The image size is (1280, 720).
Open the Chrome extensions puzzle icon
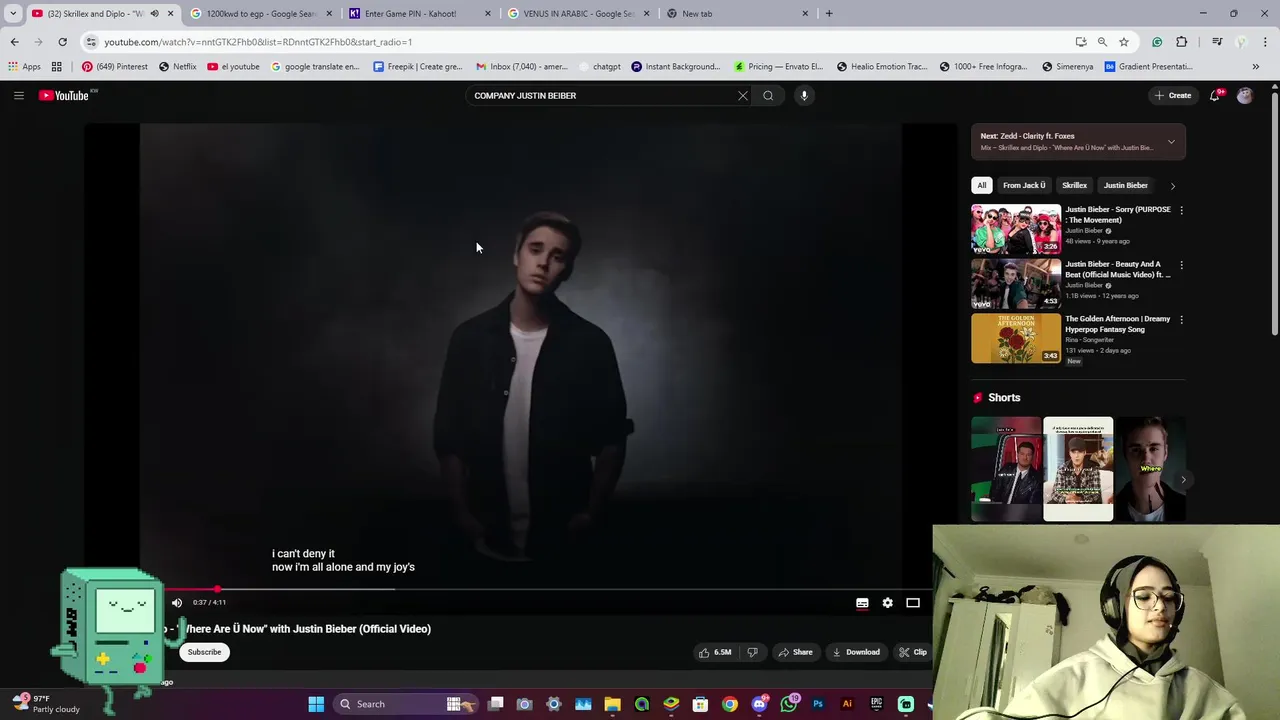[x=1182, y=42]
